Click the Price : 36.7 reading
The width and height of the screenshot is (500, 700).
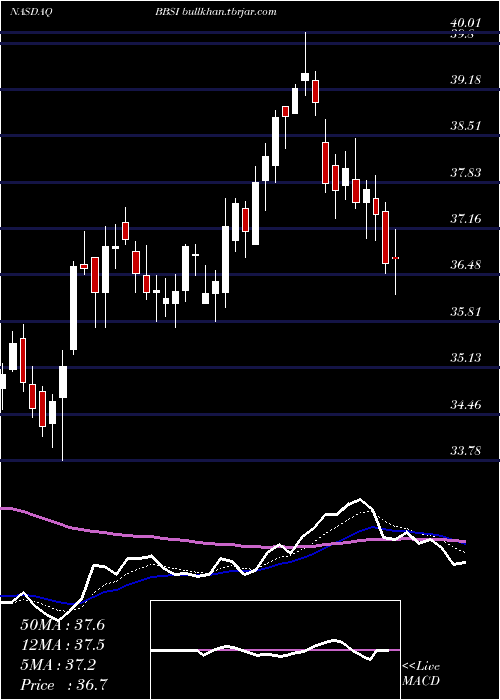[x=63, y=685]
